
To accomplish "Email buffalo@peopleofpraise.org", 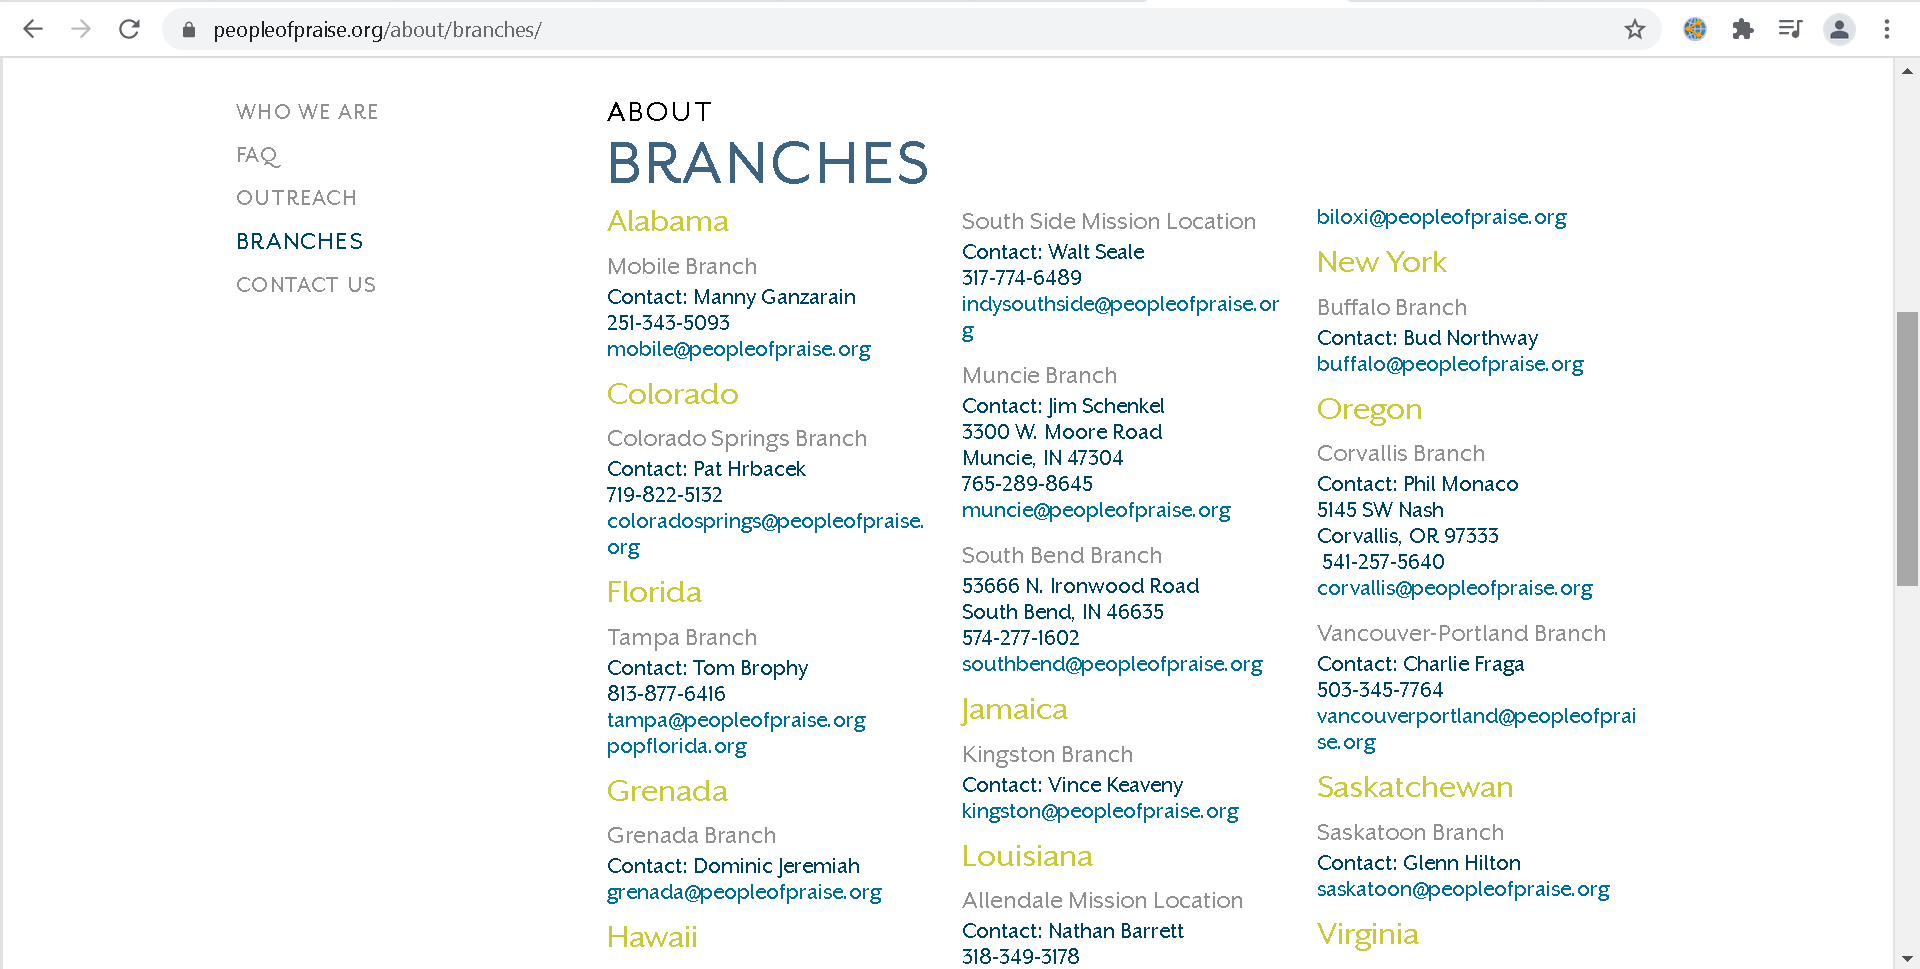I will pos(1450,364).
